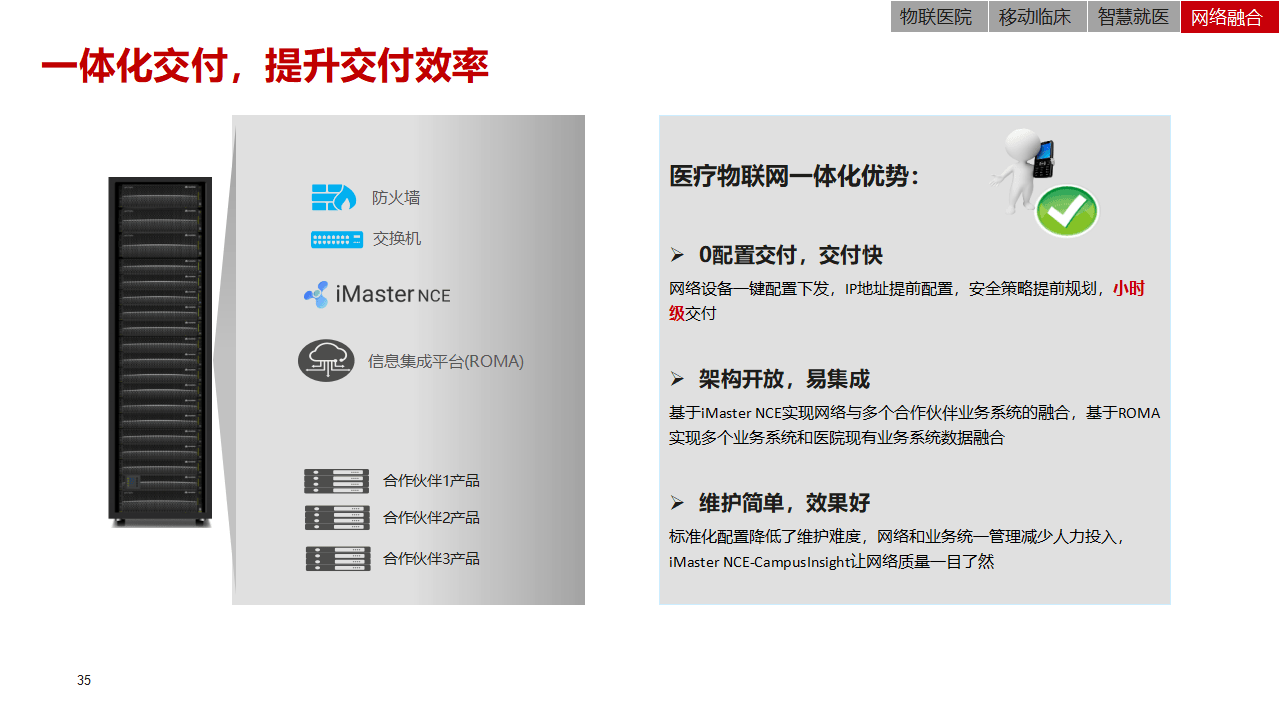Click the arrow bullet before 维护简单
This screenshot has height=720, width=1280.
coord(677,503)
